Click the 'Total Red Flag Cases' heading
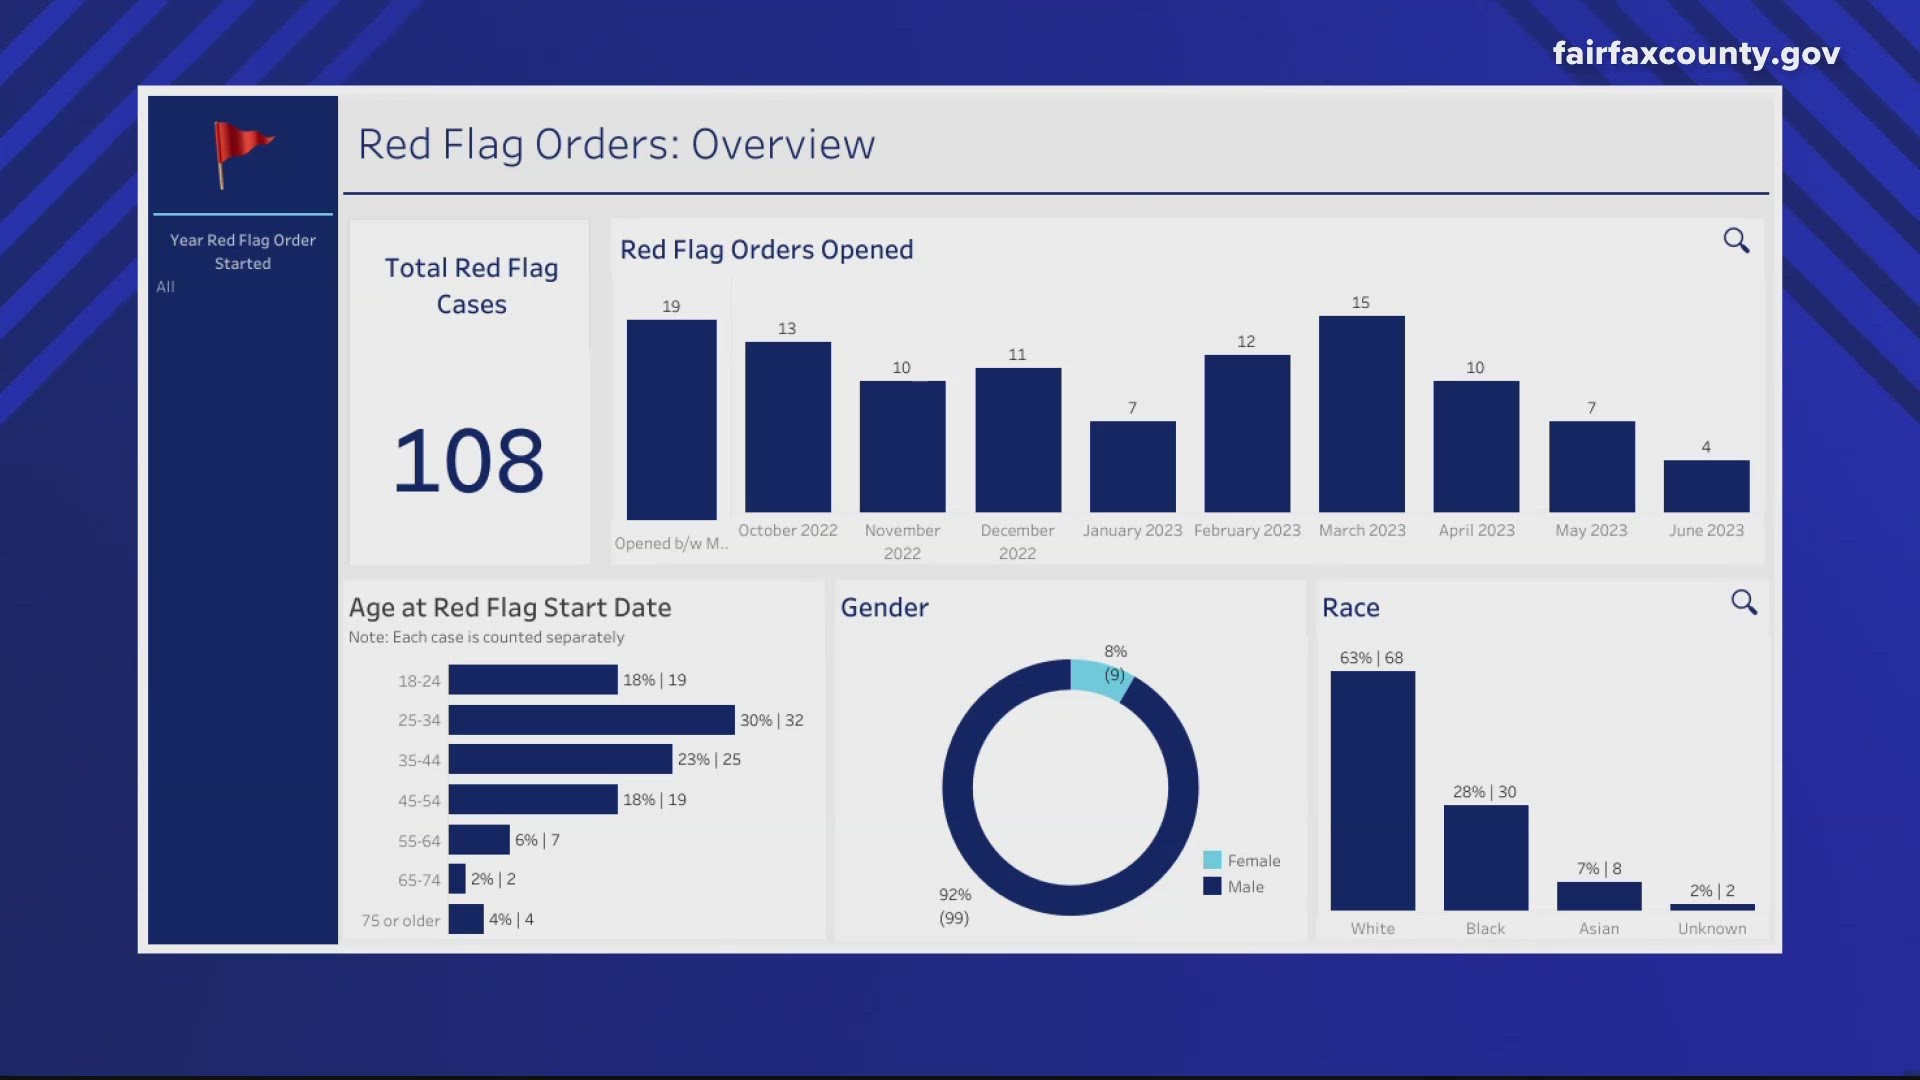This screenshot has width=1920, height=1080. [x=471, y=286]
